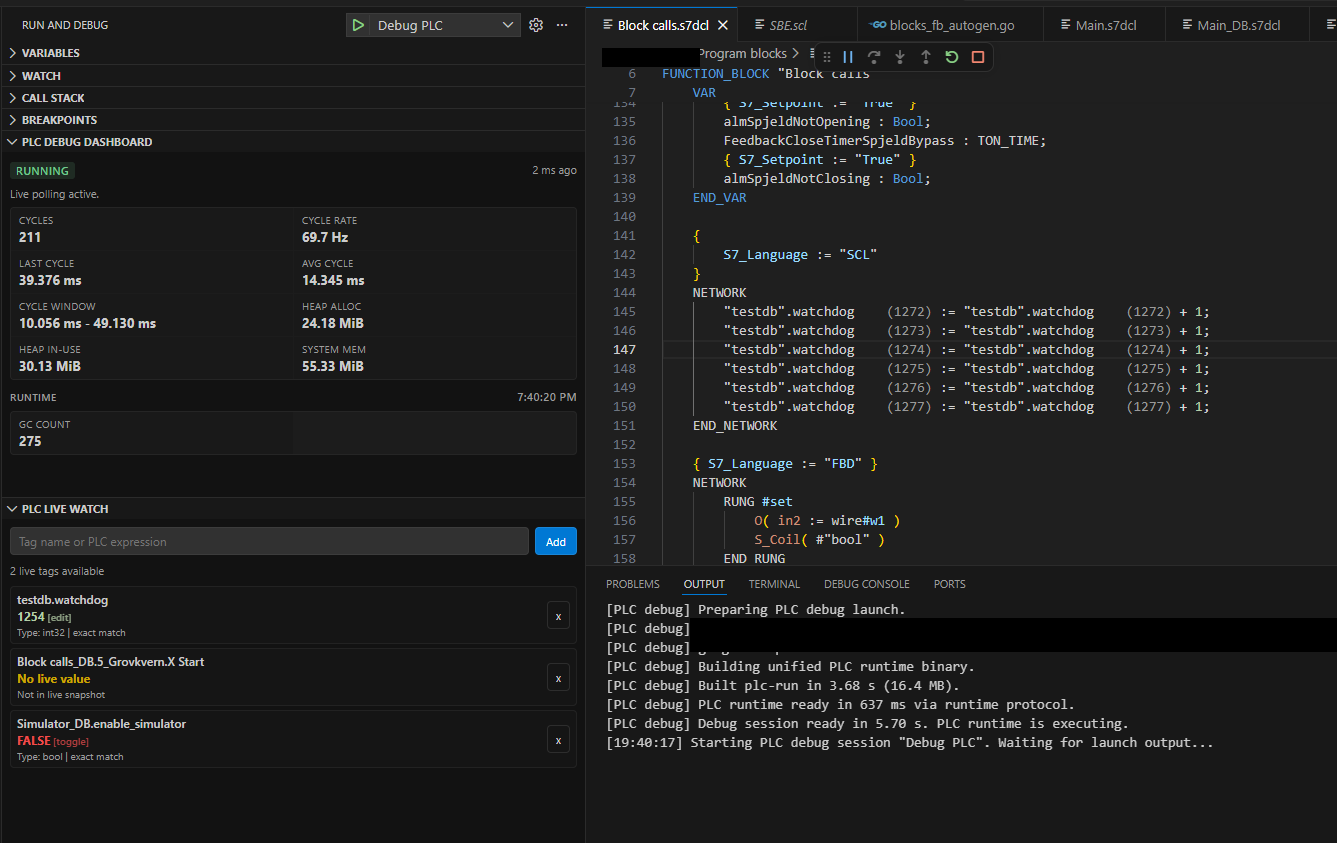Click the "2 live tags available" text
The width and height of the screenshot is (1337, 843).
[x=57, y=571]
